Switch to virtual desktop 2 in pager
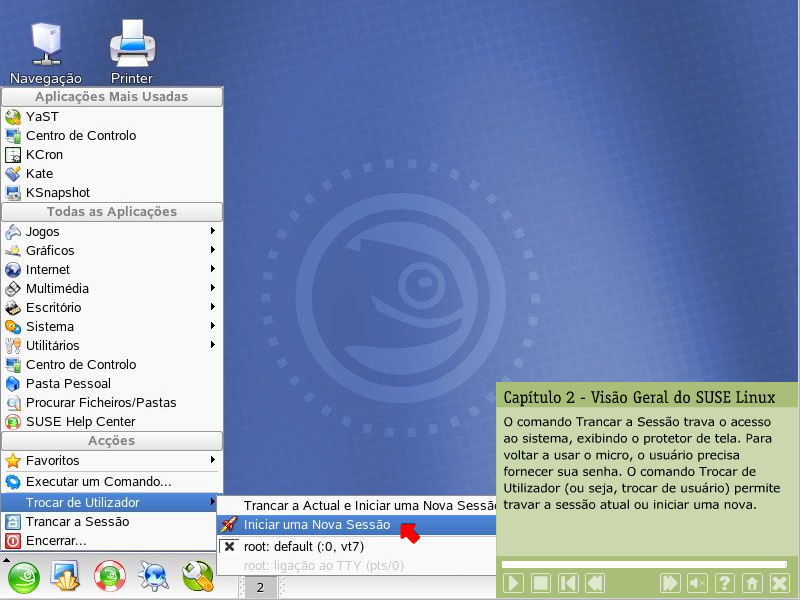Viewport: 800px width, 600px height. tap(260, 587)
